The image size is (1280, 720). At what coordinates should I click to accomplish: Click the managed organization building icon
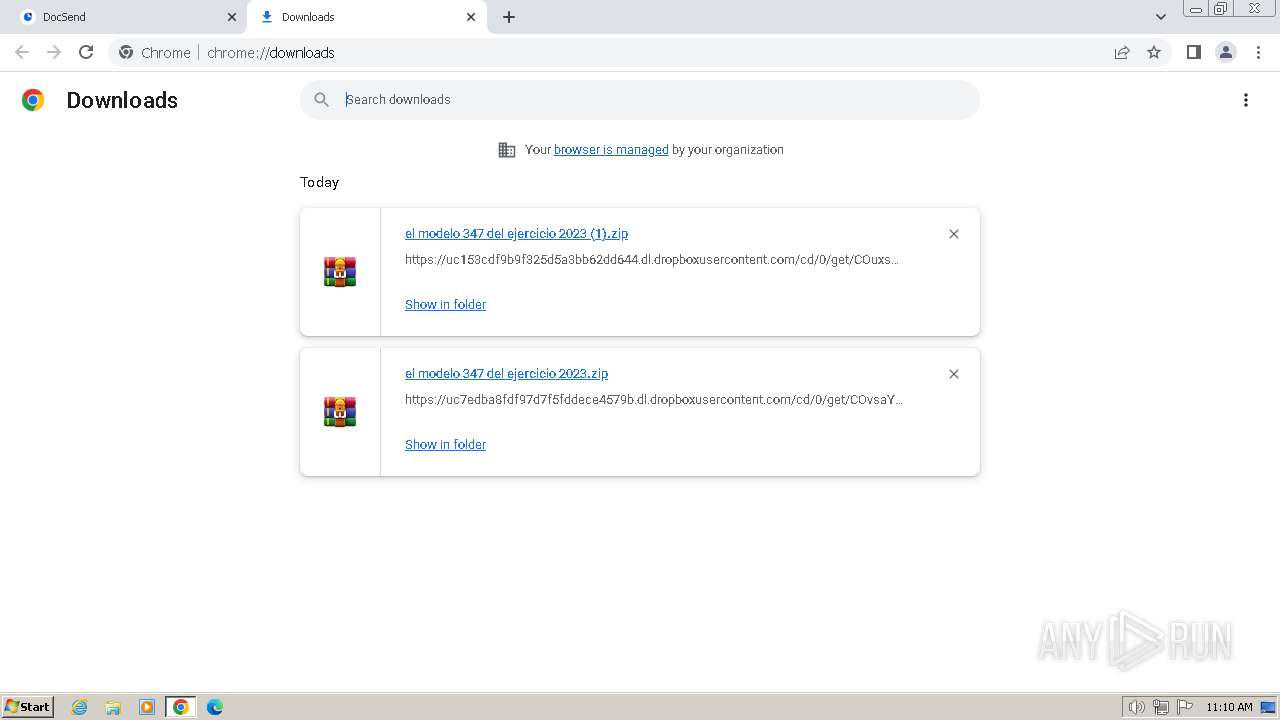[507, 150]
